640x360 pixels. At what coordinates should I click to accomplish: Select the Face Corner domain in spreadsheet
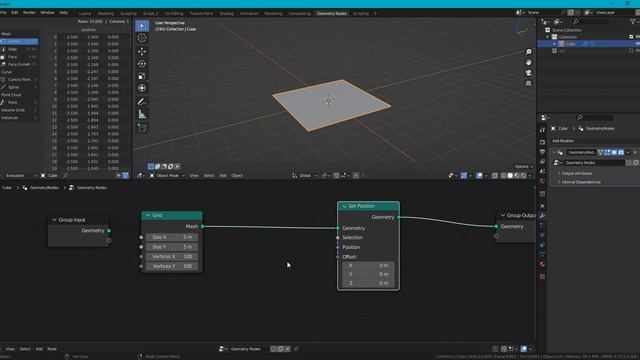click(19, 64)
